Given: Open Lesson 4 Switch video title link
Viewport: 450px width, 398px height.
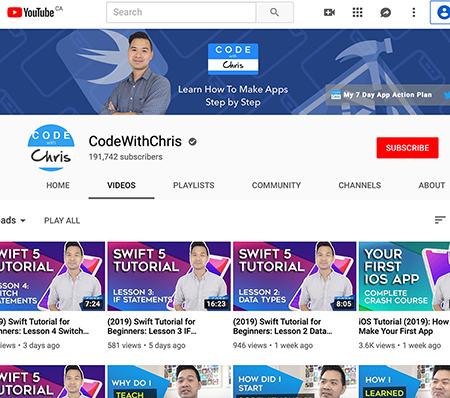Looking at the screenshot, I should (44, 326).
